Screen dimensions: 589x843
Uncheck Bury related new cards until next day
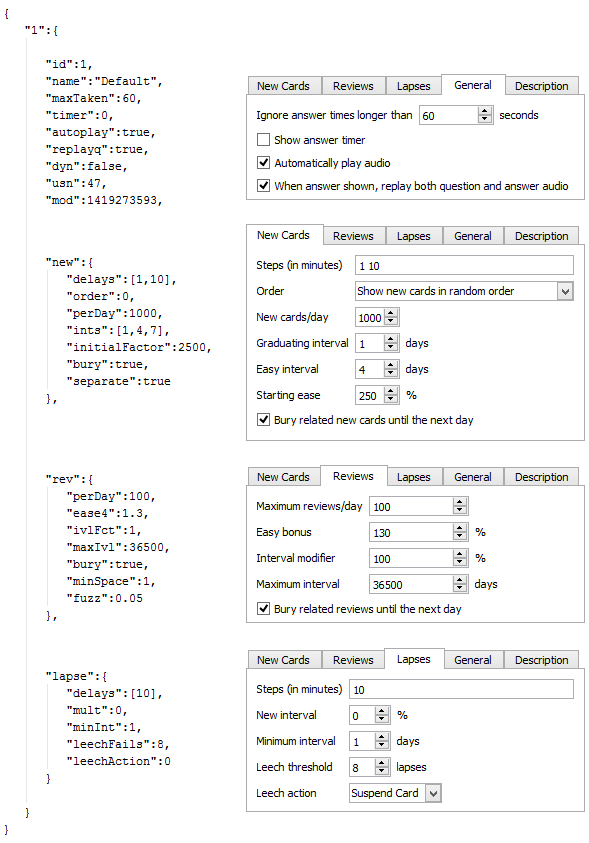263,419
